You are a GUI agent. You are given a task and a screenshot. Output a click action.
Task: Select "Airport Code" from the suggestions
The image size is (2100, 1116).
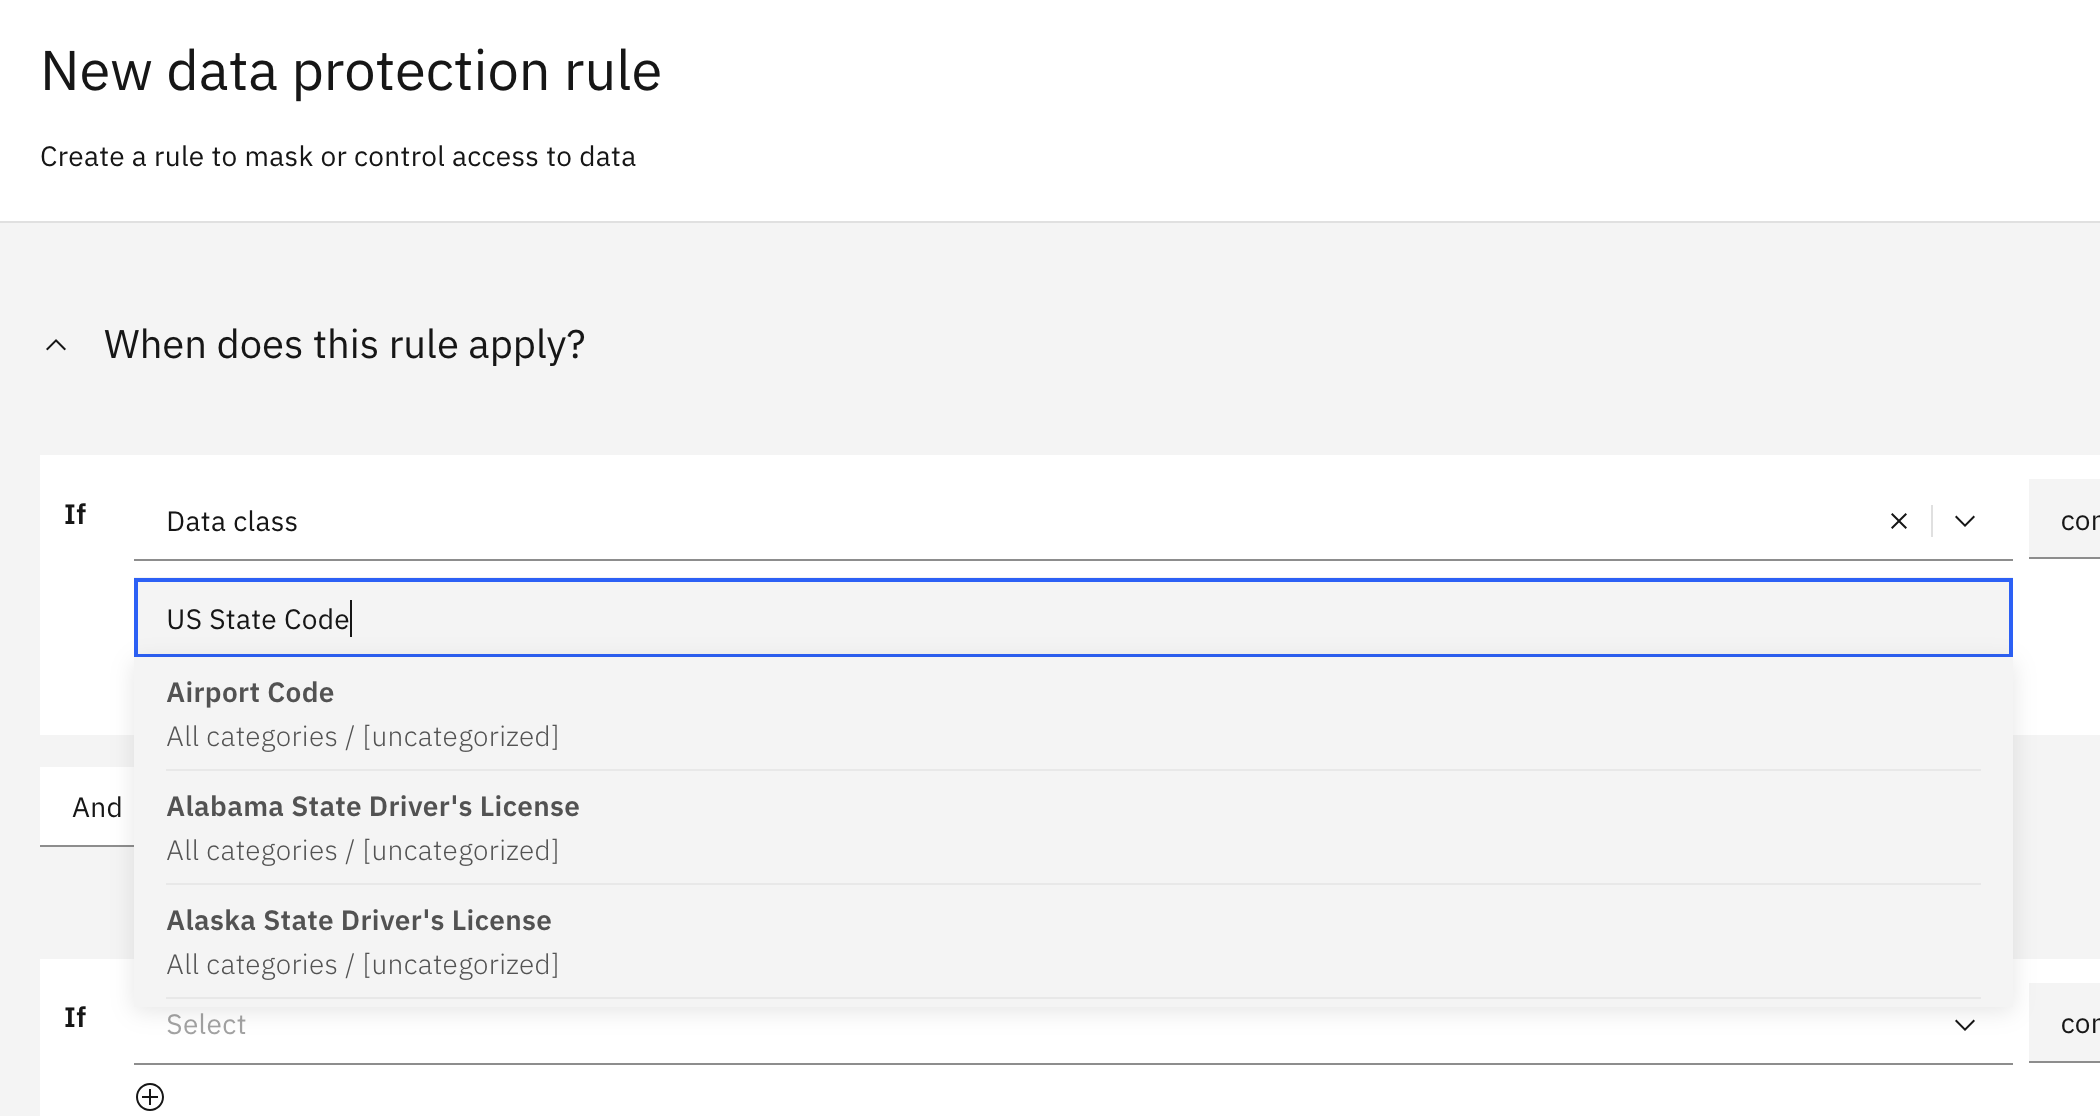(x=250, y=692)
